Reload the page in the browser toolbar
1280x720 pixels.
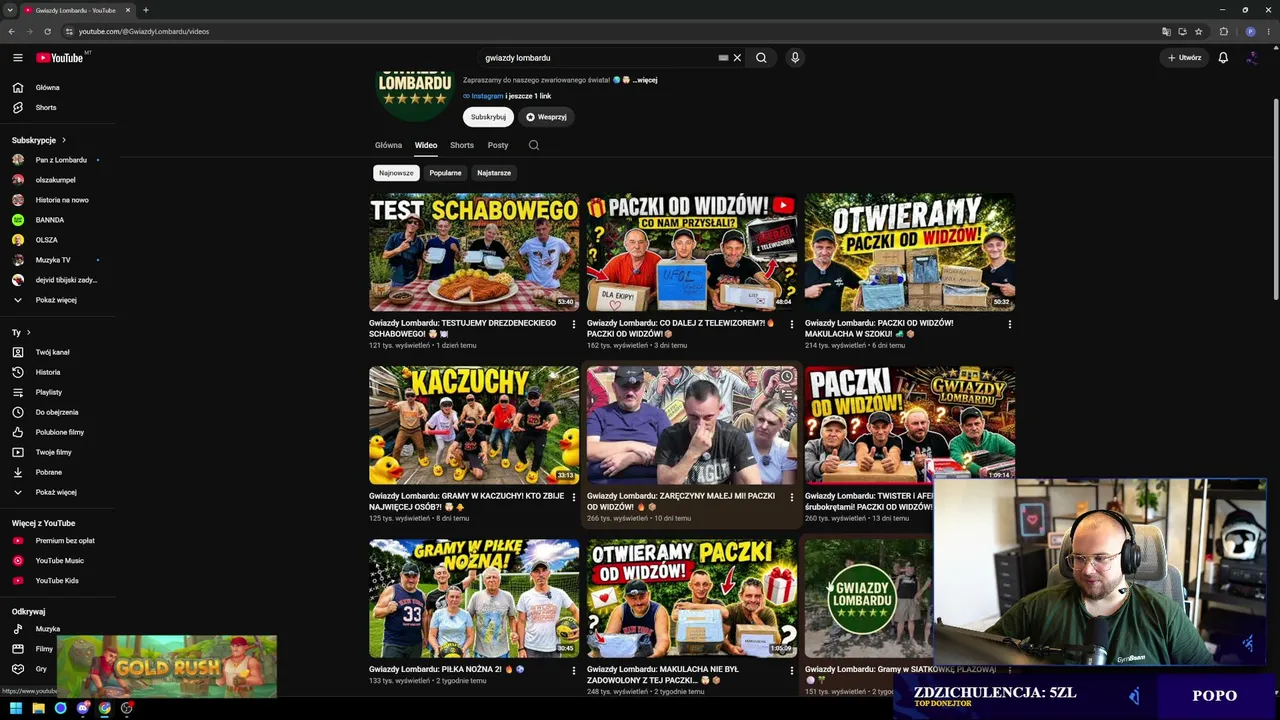click(47, 31)
